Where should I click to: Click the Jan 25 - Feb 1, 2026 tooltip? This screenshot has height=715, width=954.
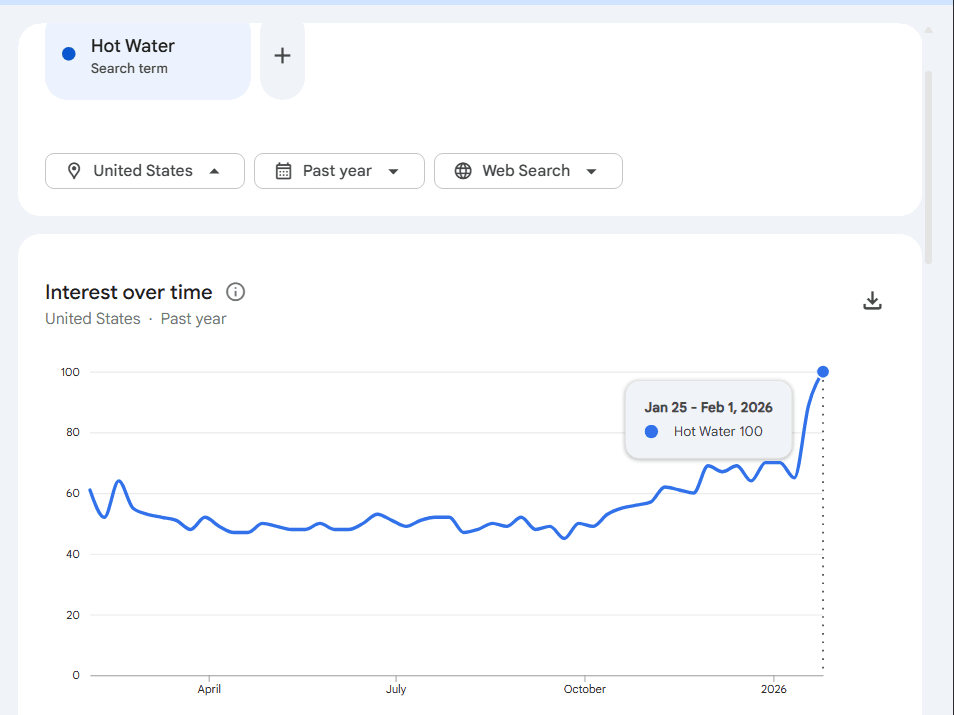click(x=708, y=408)
